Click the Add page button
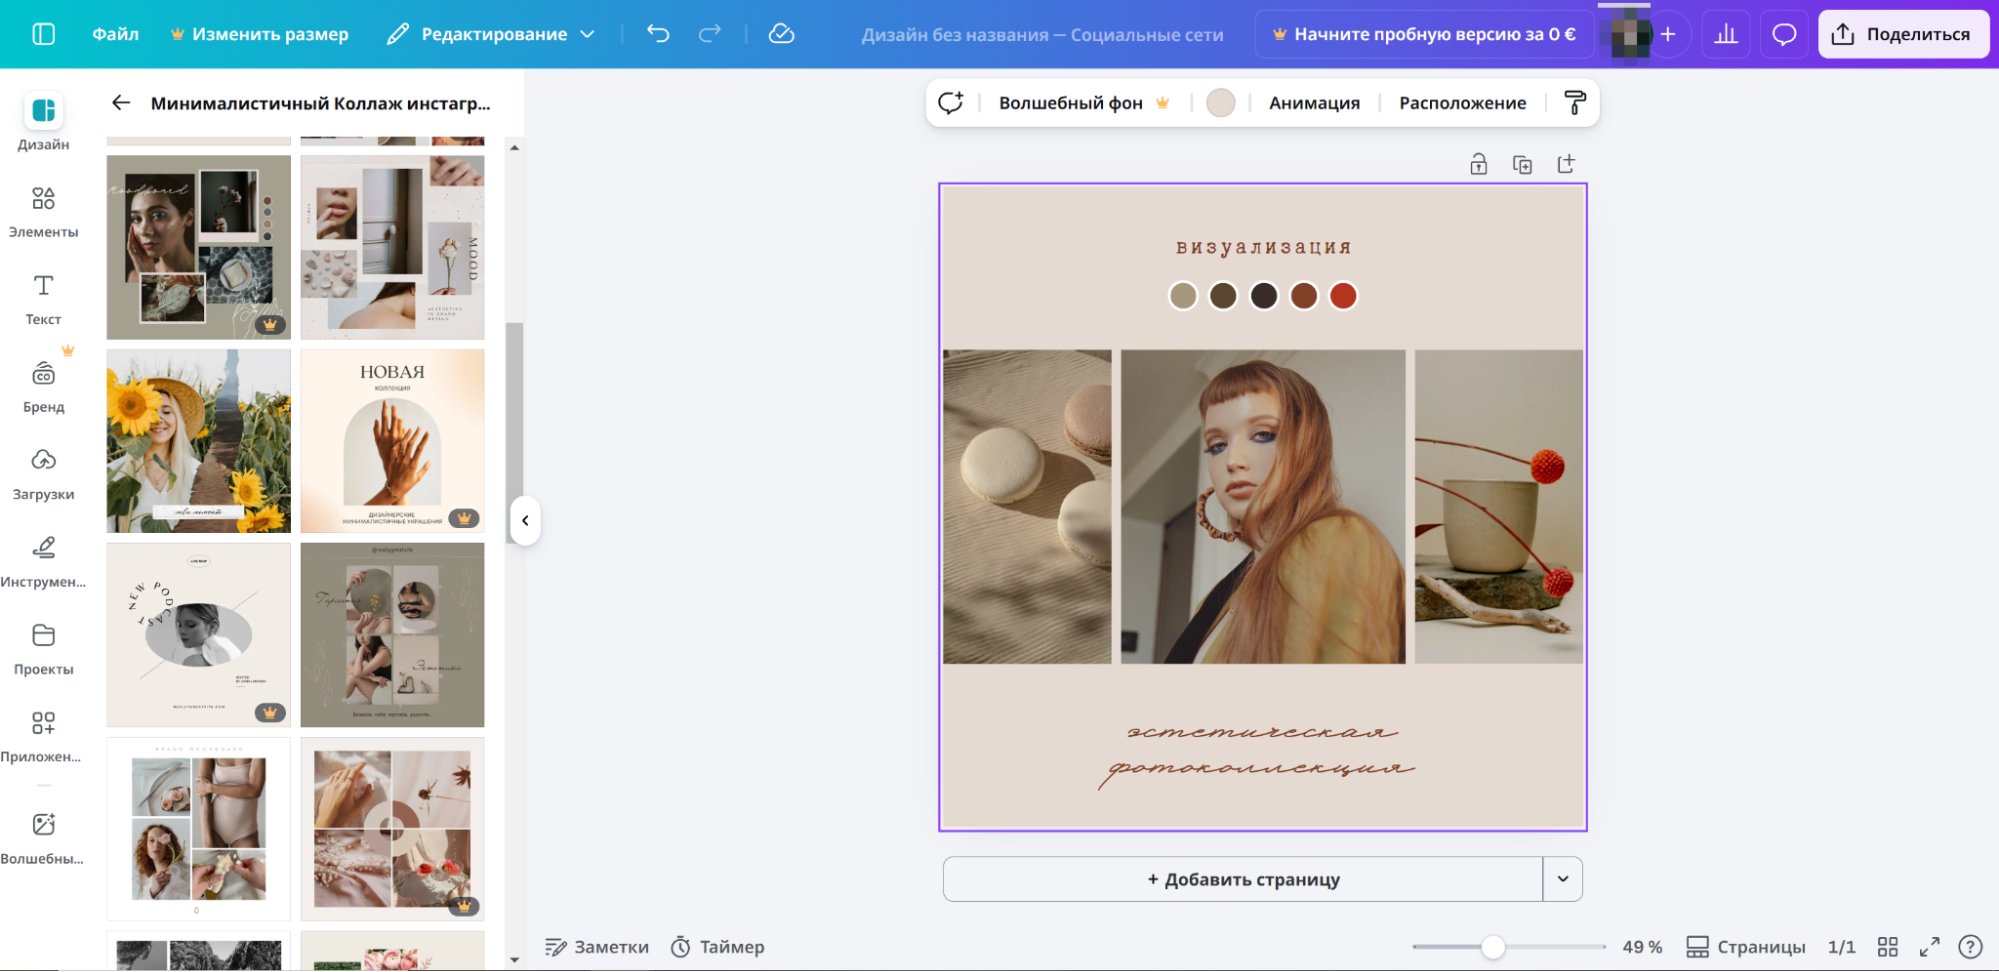The width and height of the screenshot is (1999, 972). (1242, 879)
